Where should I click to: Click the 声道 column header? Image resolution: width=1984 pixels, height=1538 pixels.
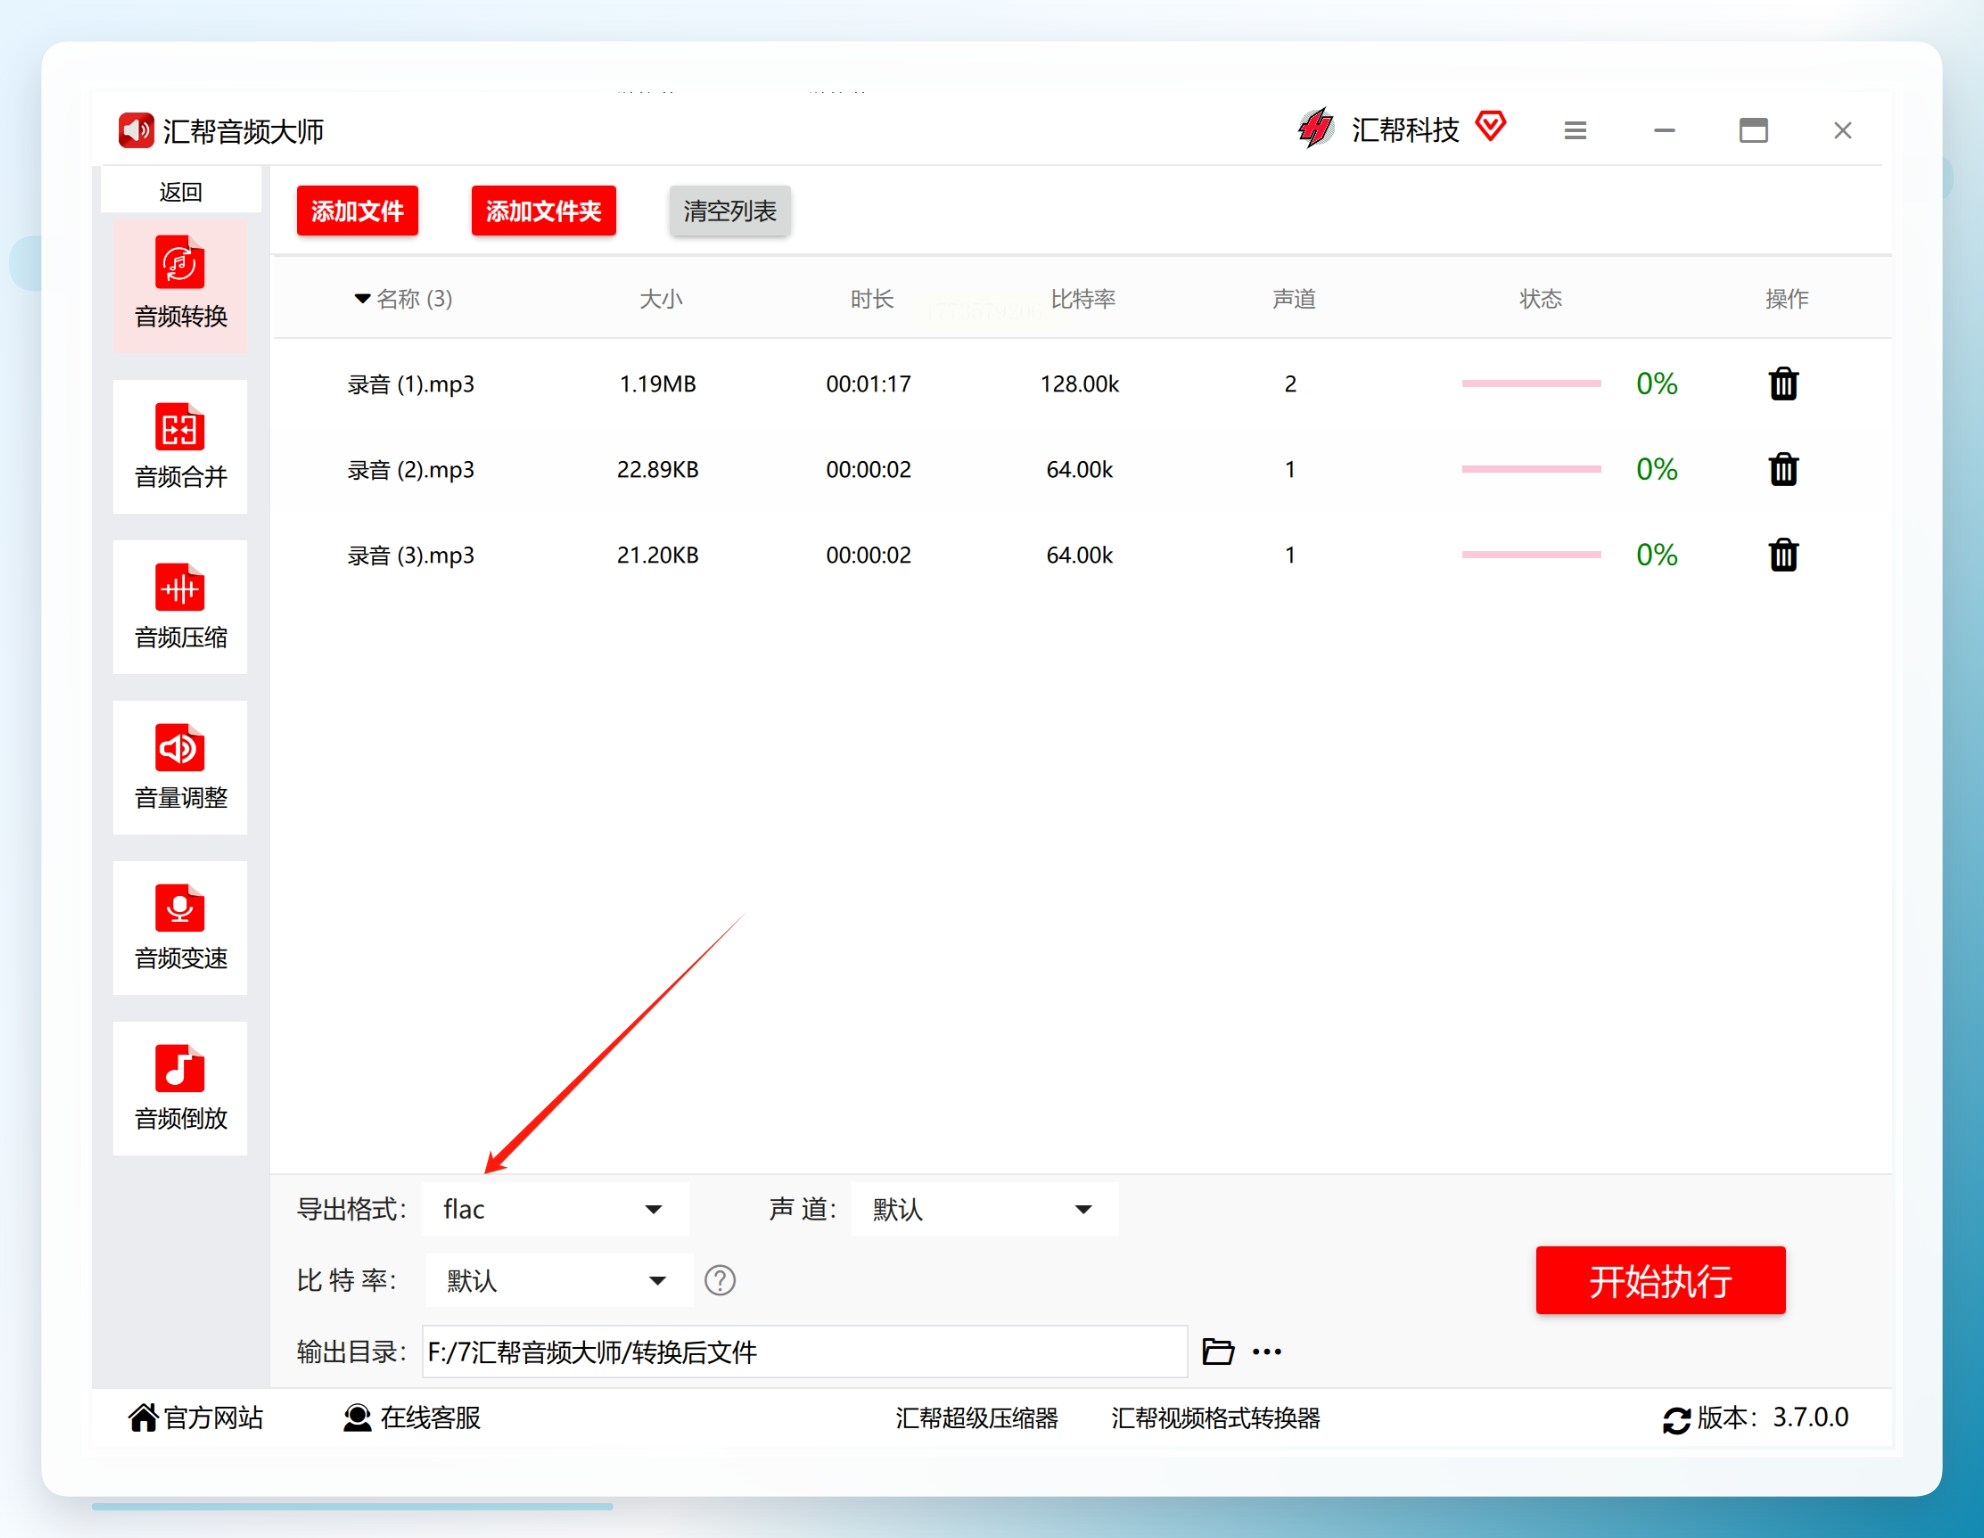pos(1293,299)
